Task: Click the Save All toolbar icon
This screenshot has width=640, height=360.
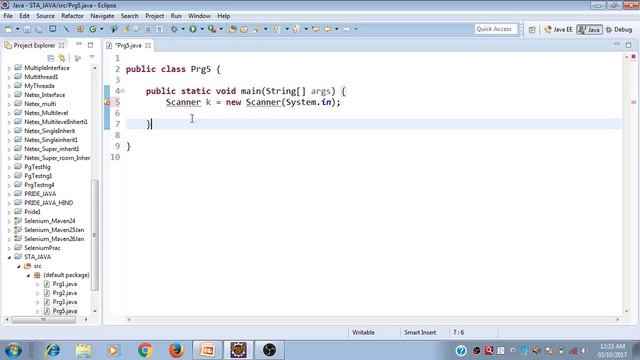Action: coord(39,29)
